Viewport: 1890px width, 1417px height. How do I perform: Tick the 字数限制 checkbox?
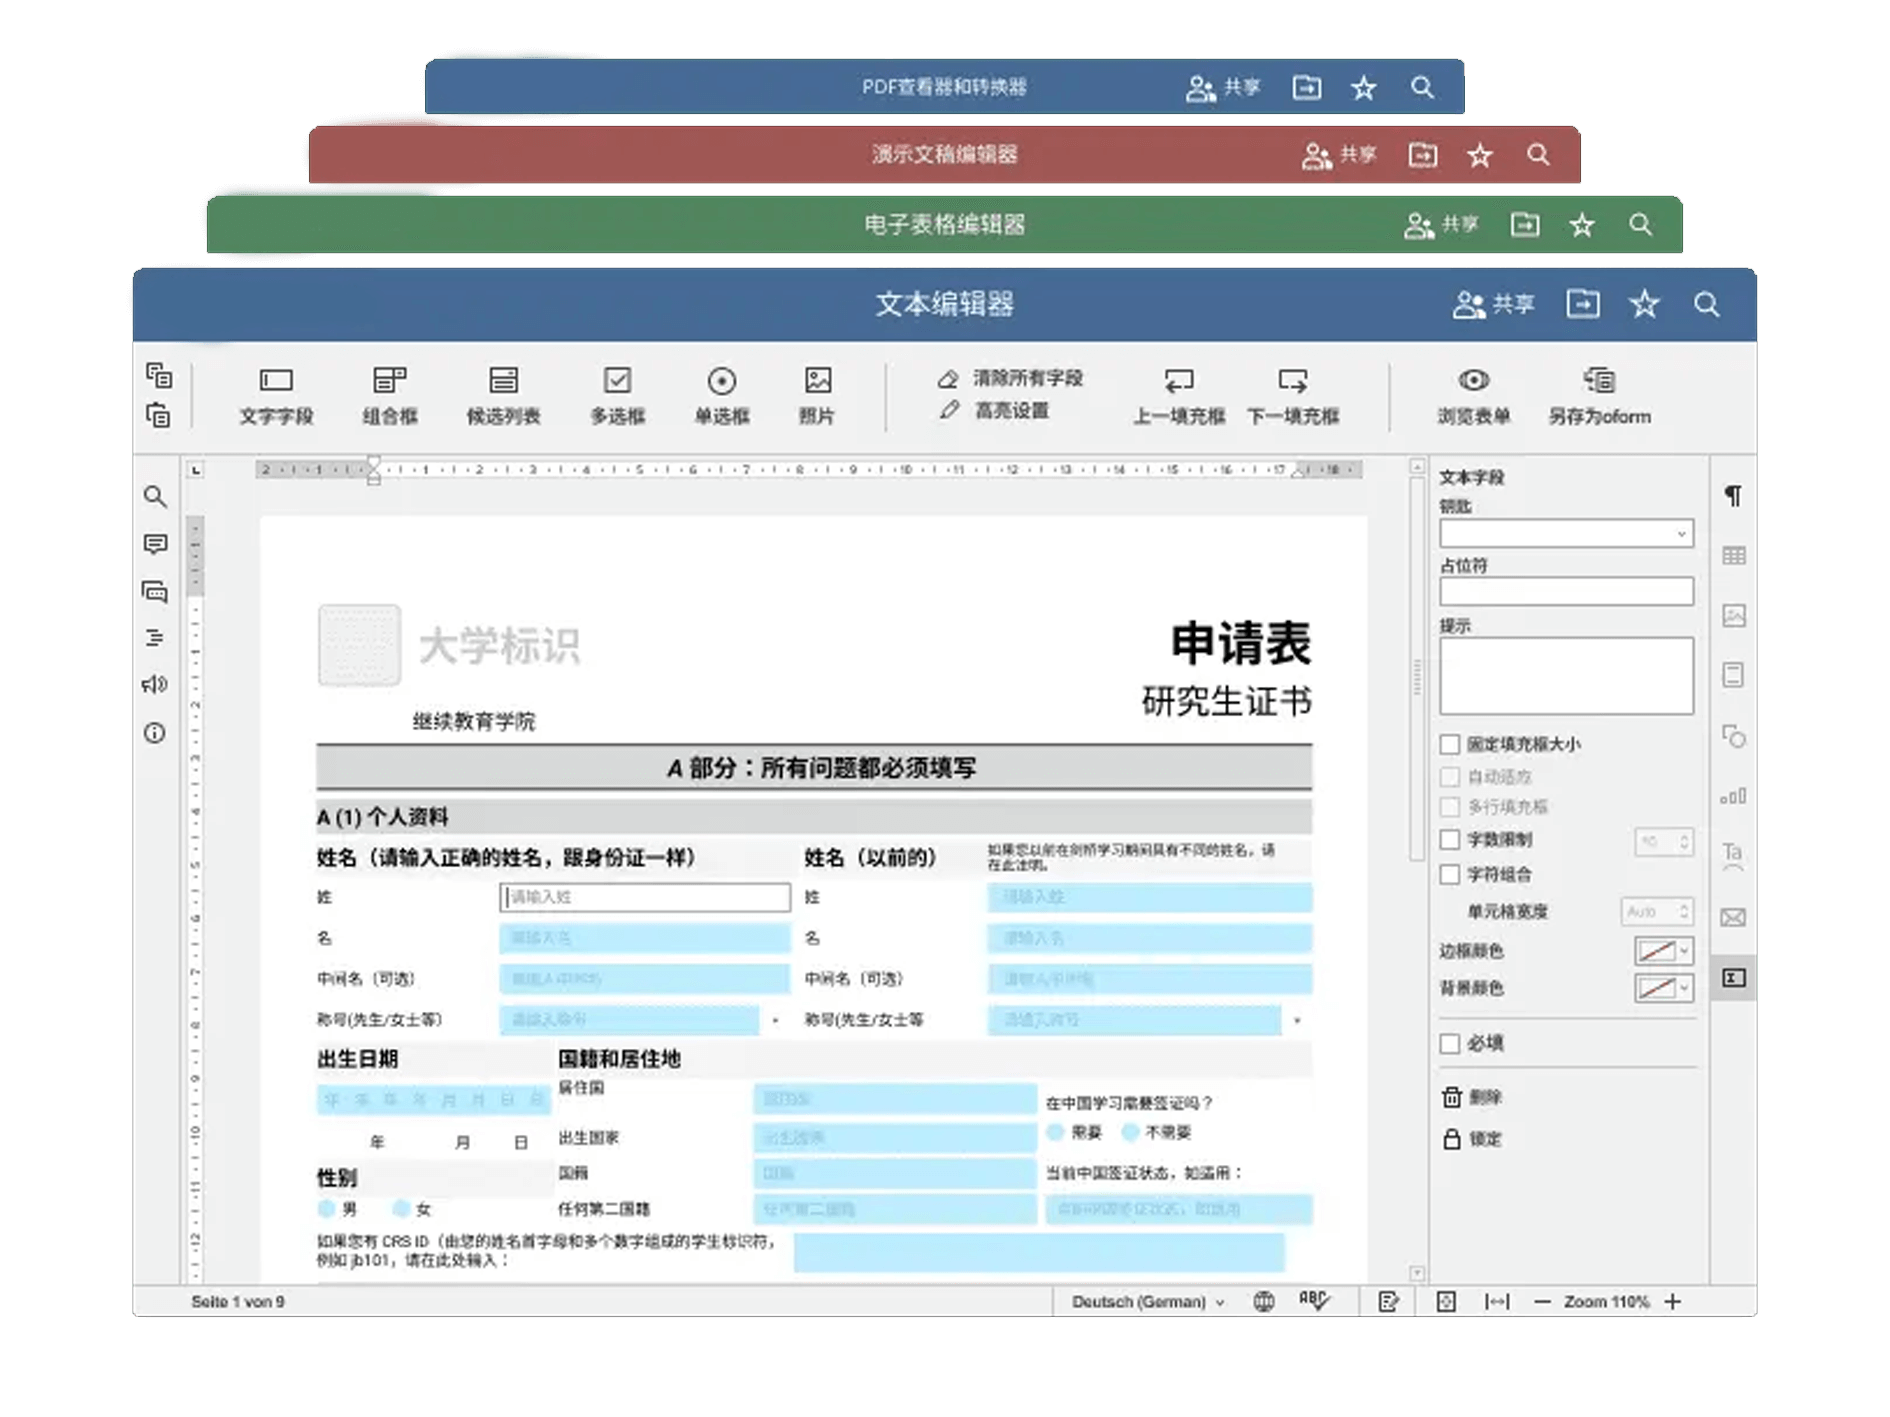click(x=1450, y=840)
